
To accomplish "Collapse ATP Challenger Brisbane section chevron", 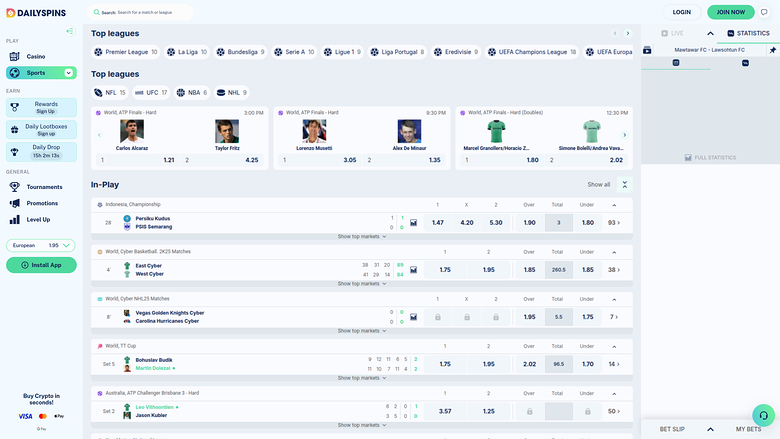I will click(x=614, y=394).
